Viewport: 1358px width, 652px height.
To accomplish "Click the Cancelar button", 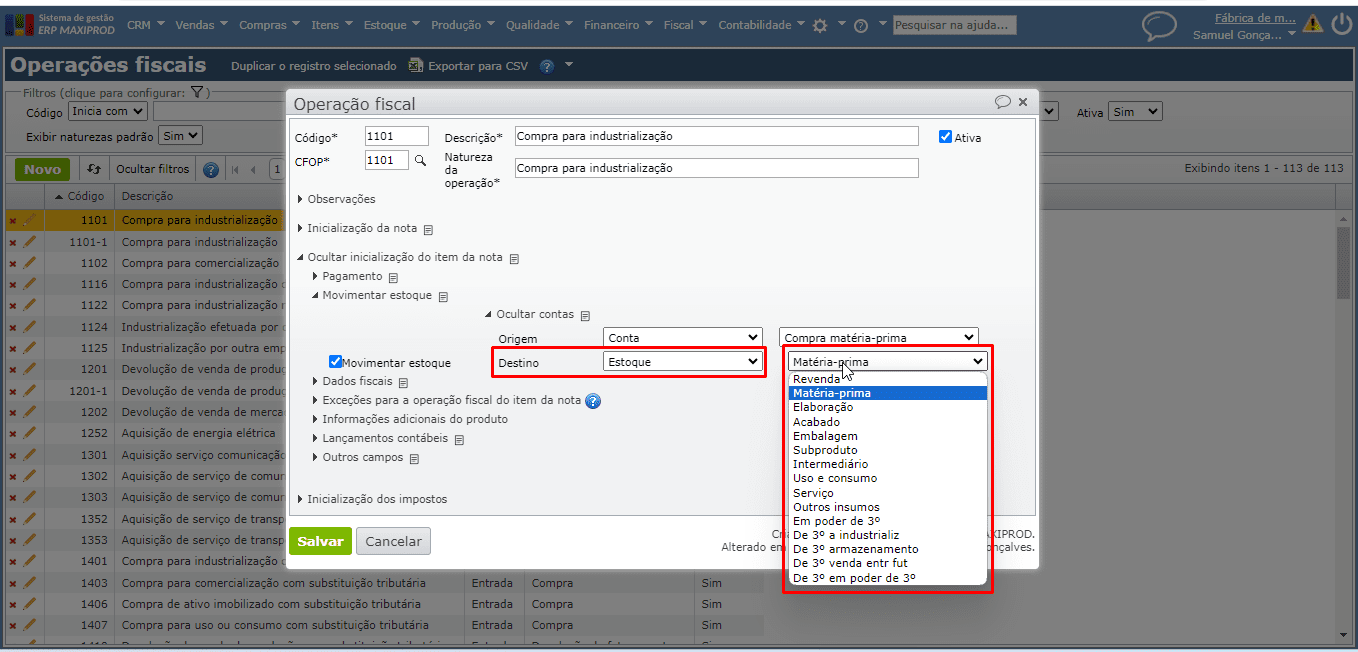I will (x=393, y=541).
